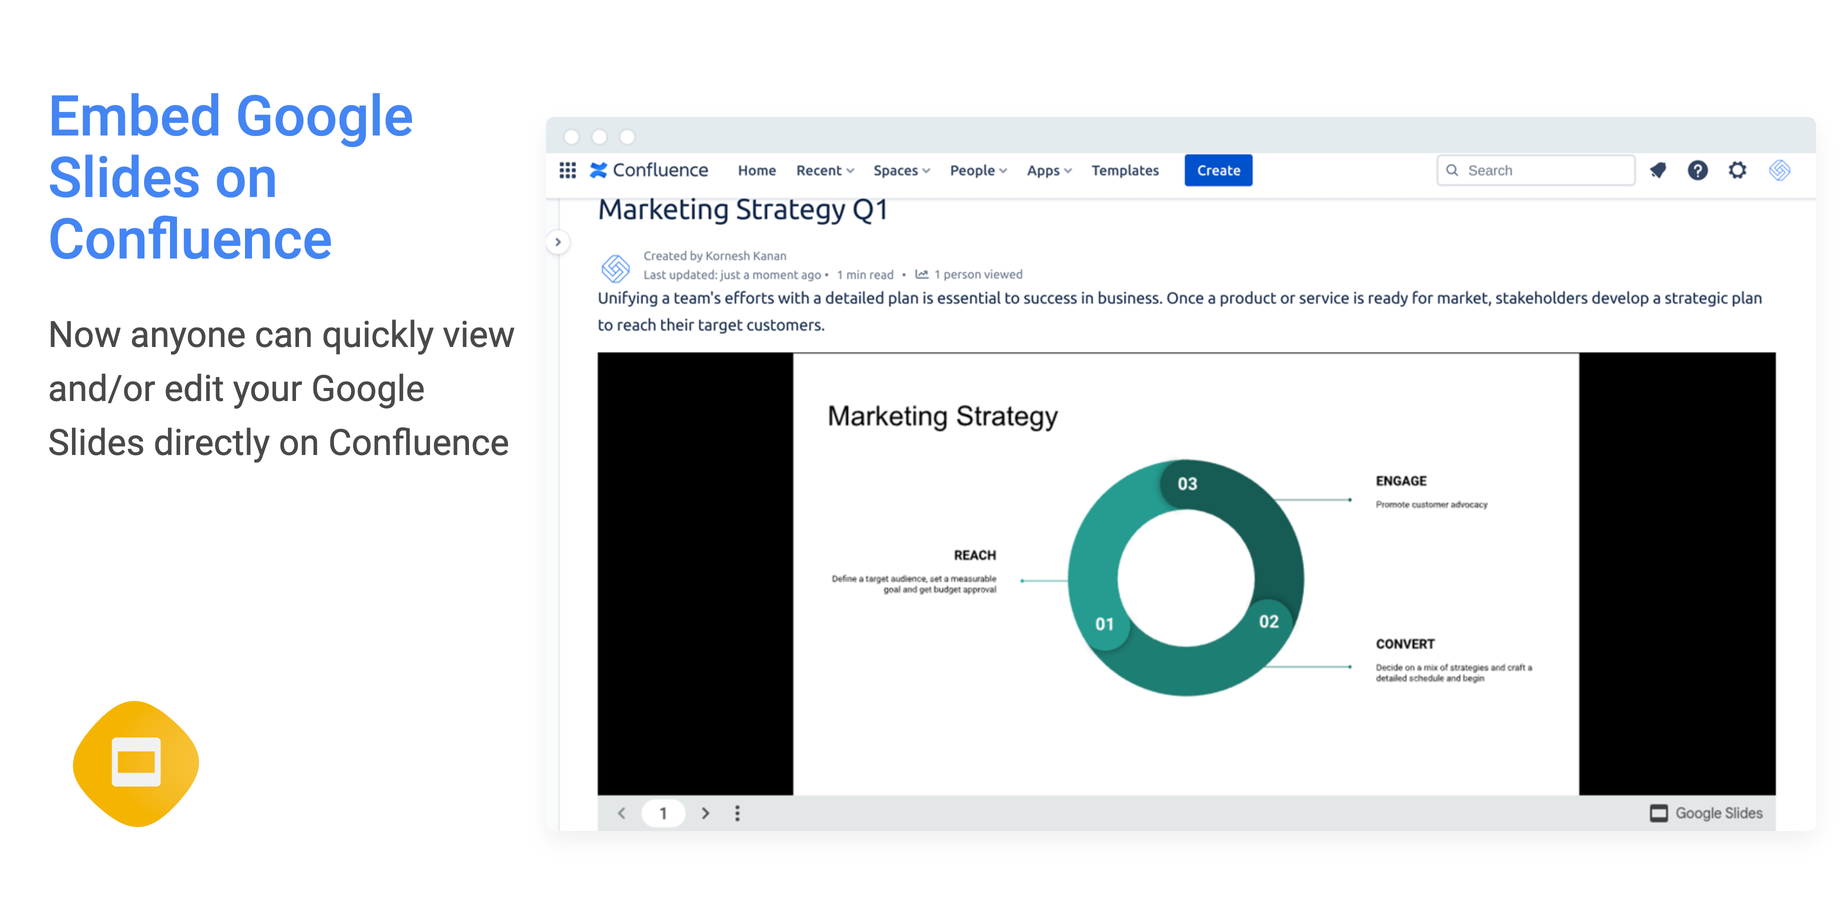Open the app switcher grid icon
Image resolution: width=1840 pixels, height=900 pixels.
coord(567,171)
